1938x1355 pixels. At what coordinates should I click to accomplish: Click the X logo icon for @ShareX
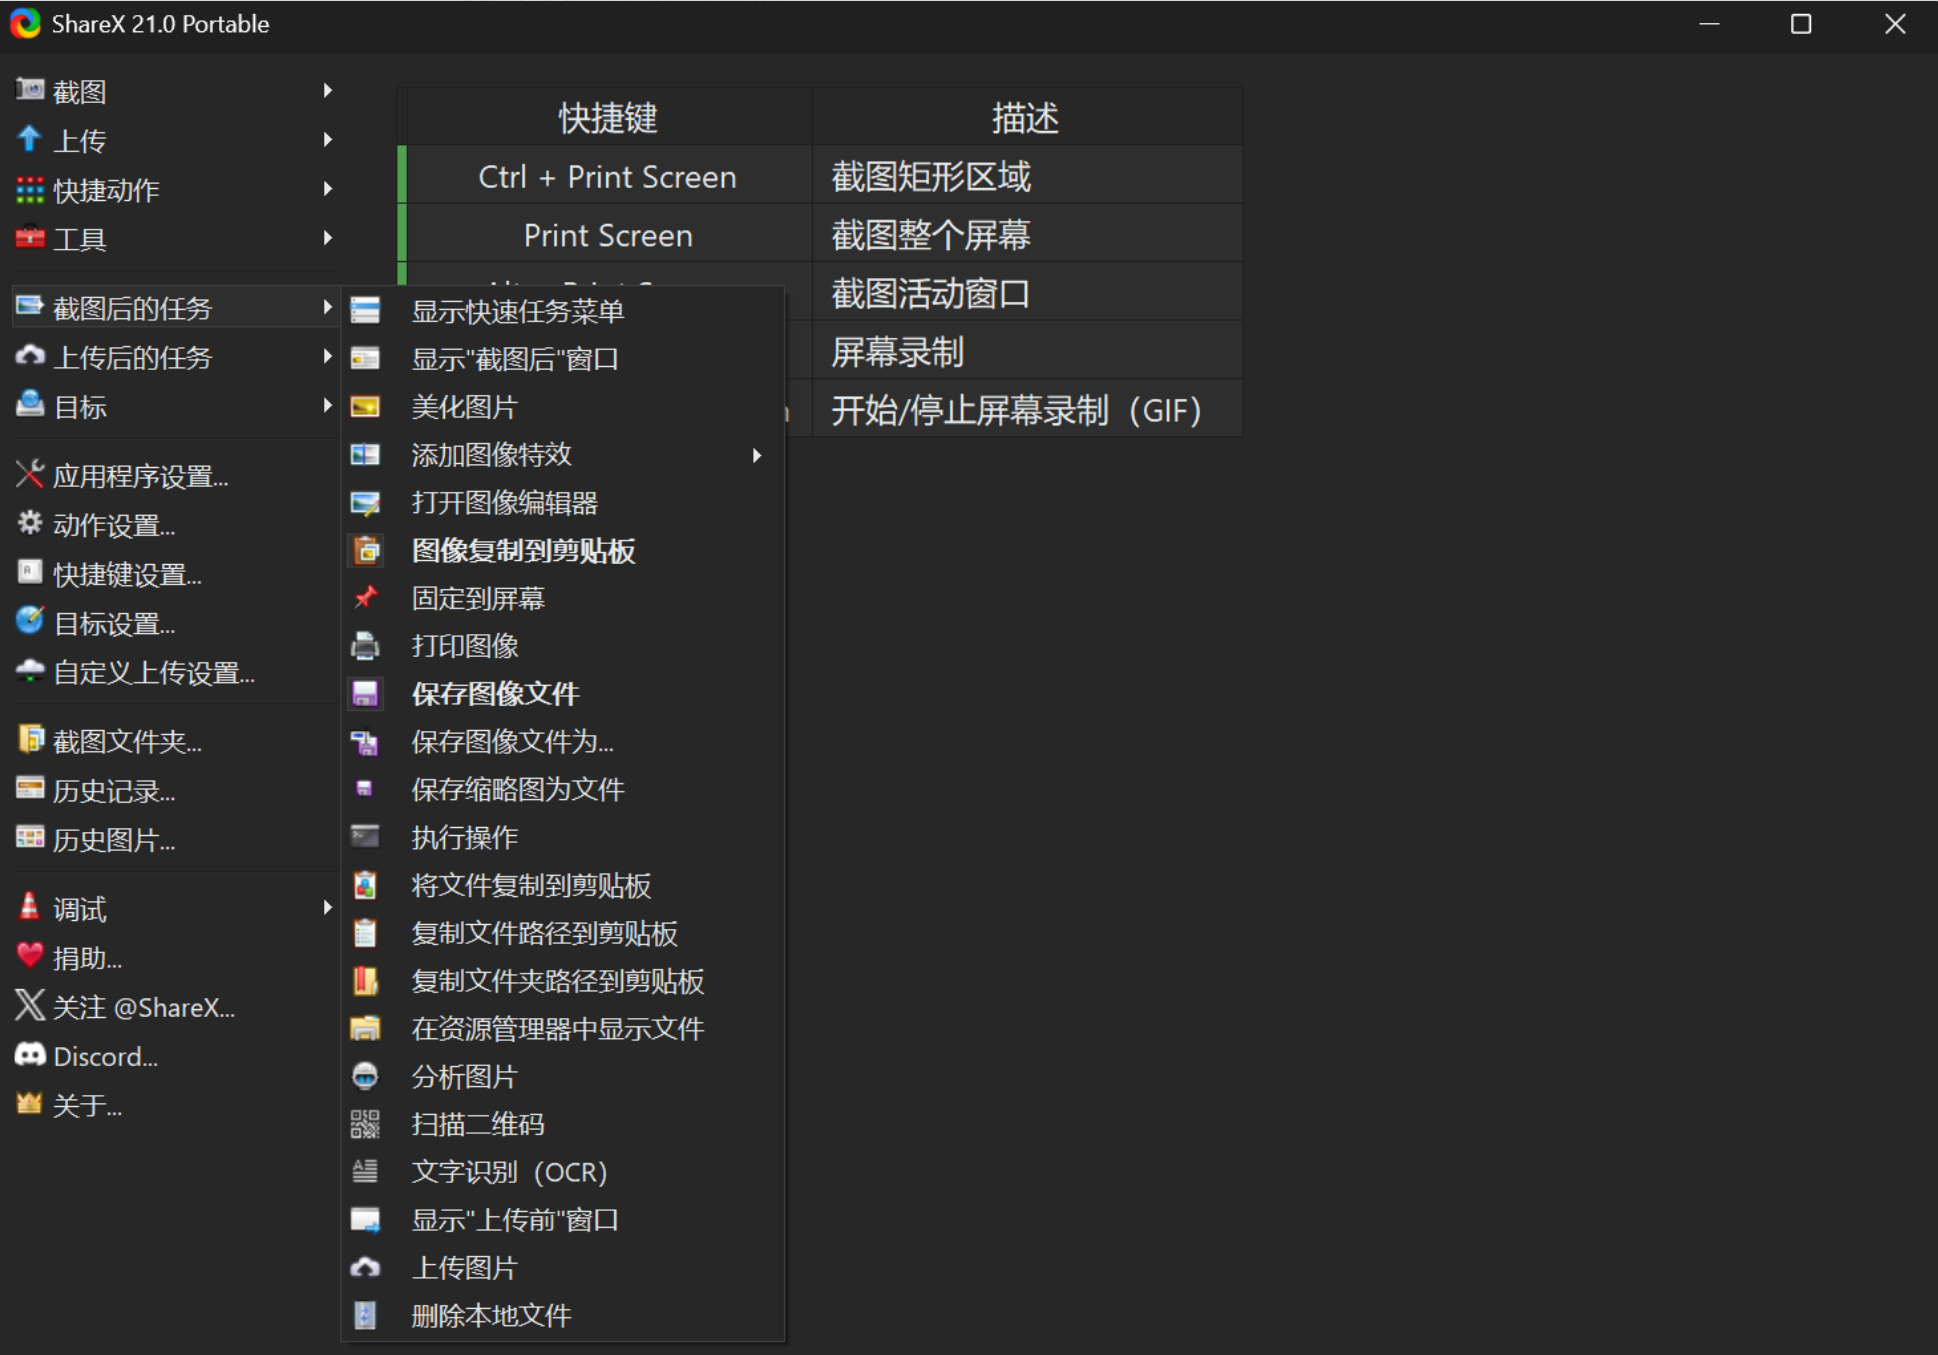pyautogui.click(x=30, y=1005)
